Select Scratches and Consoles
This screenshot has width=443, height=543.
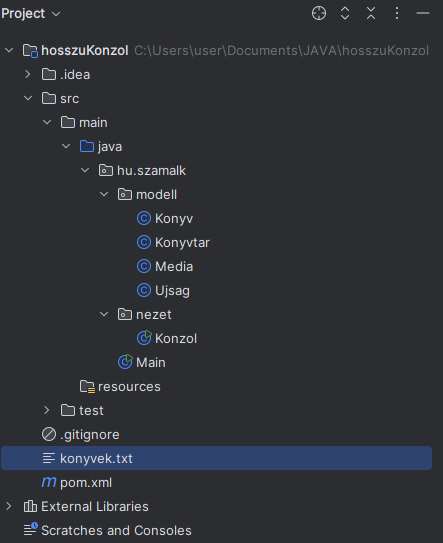116,530
